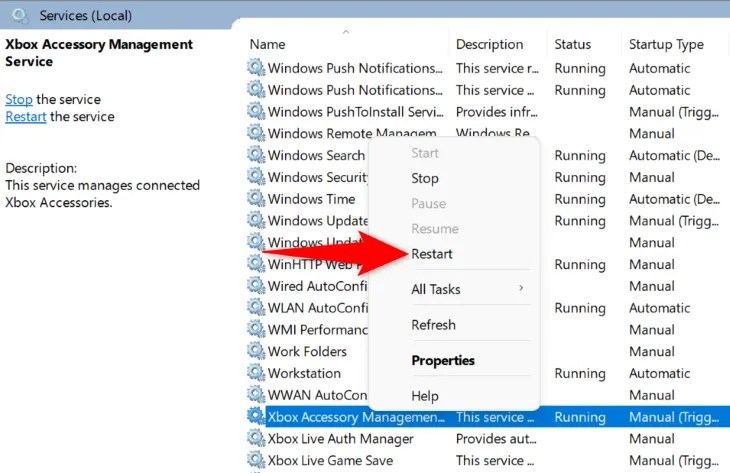Viewport: 730px width, 473px height.
Task: Expand the All Tasks submenu arrow
Action: click(521, 288)
